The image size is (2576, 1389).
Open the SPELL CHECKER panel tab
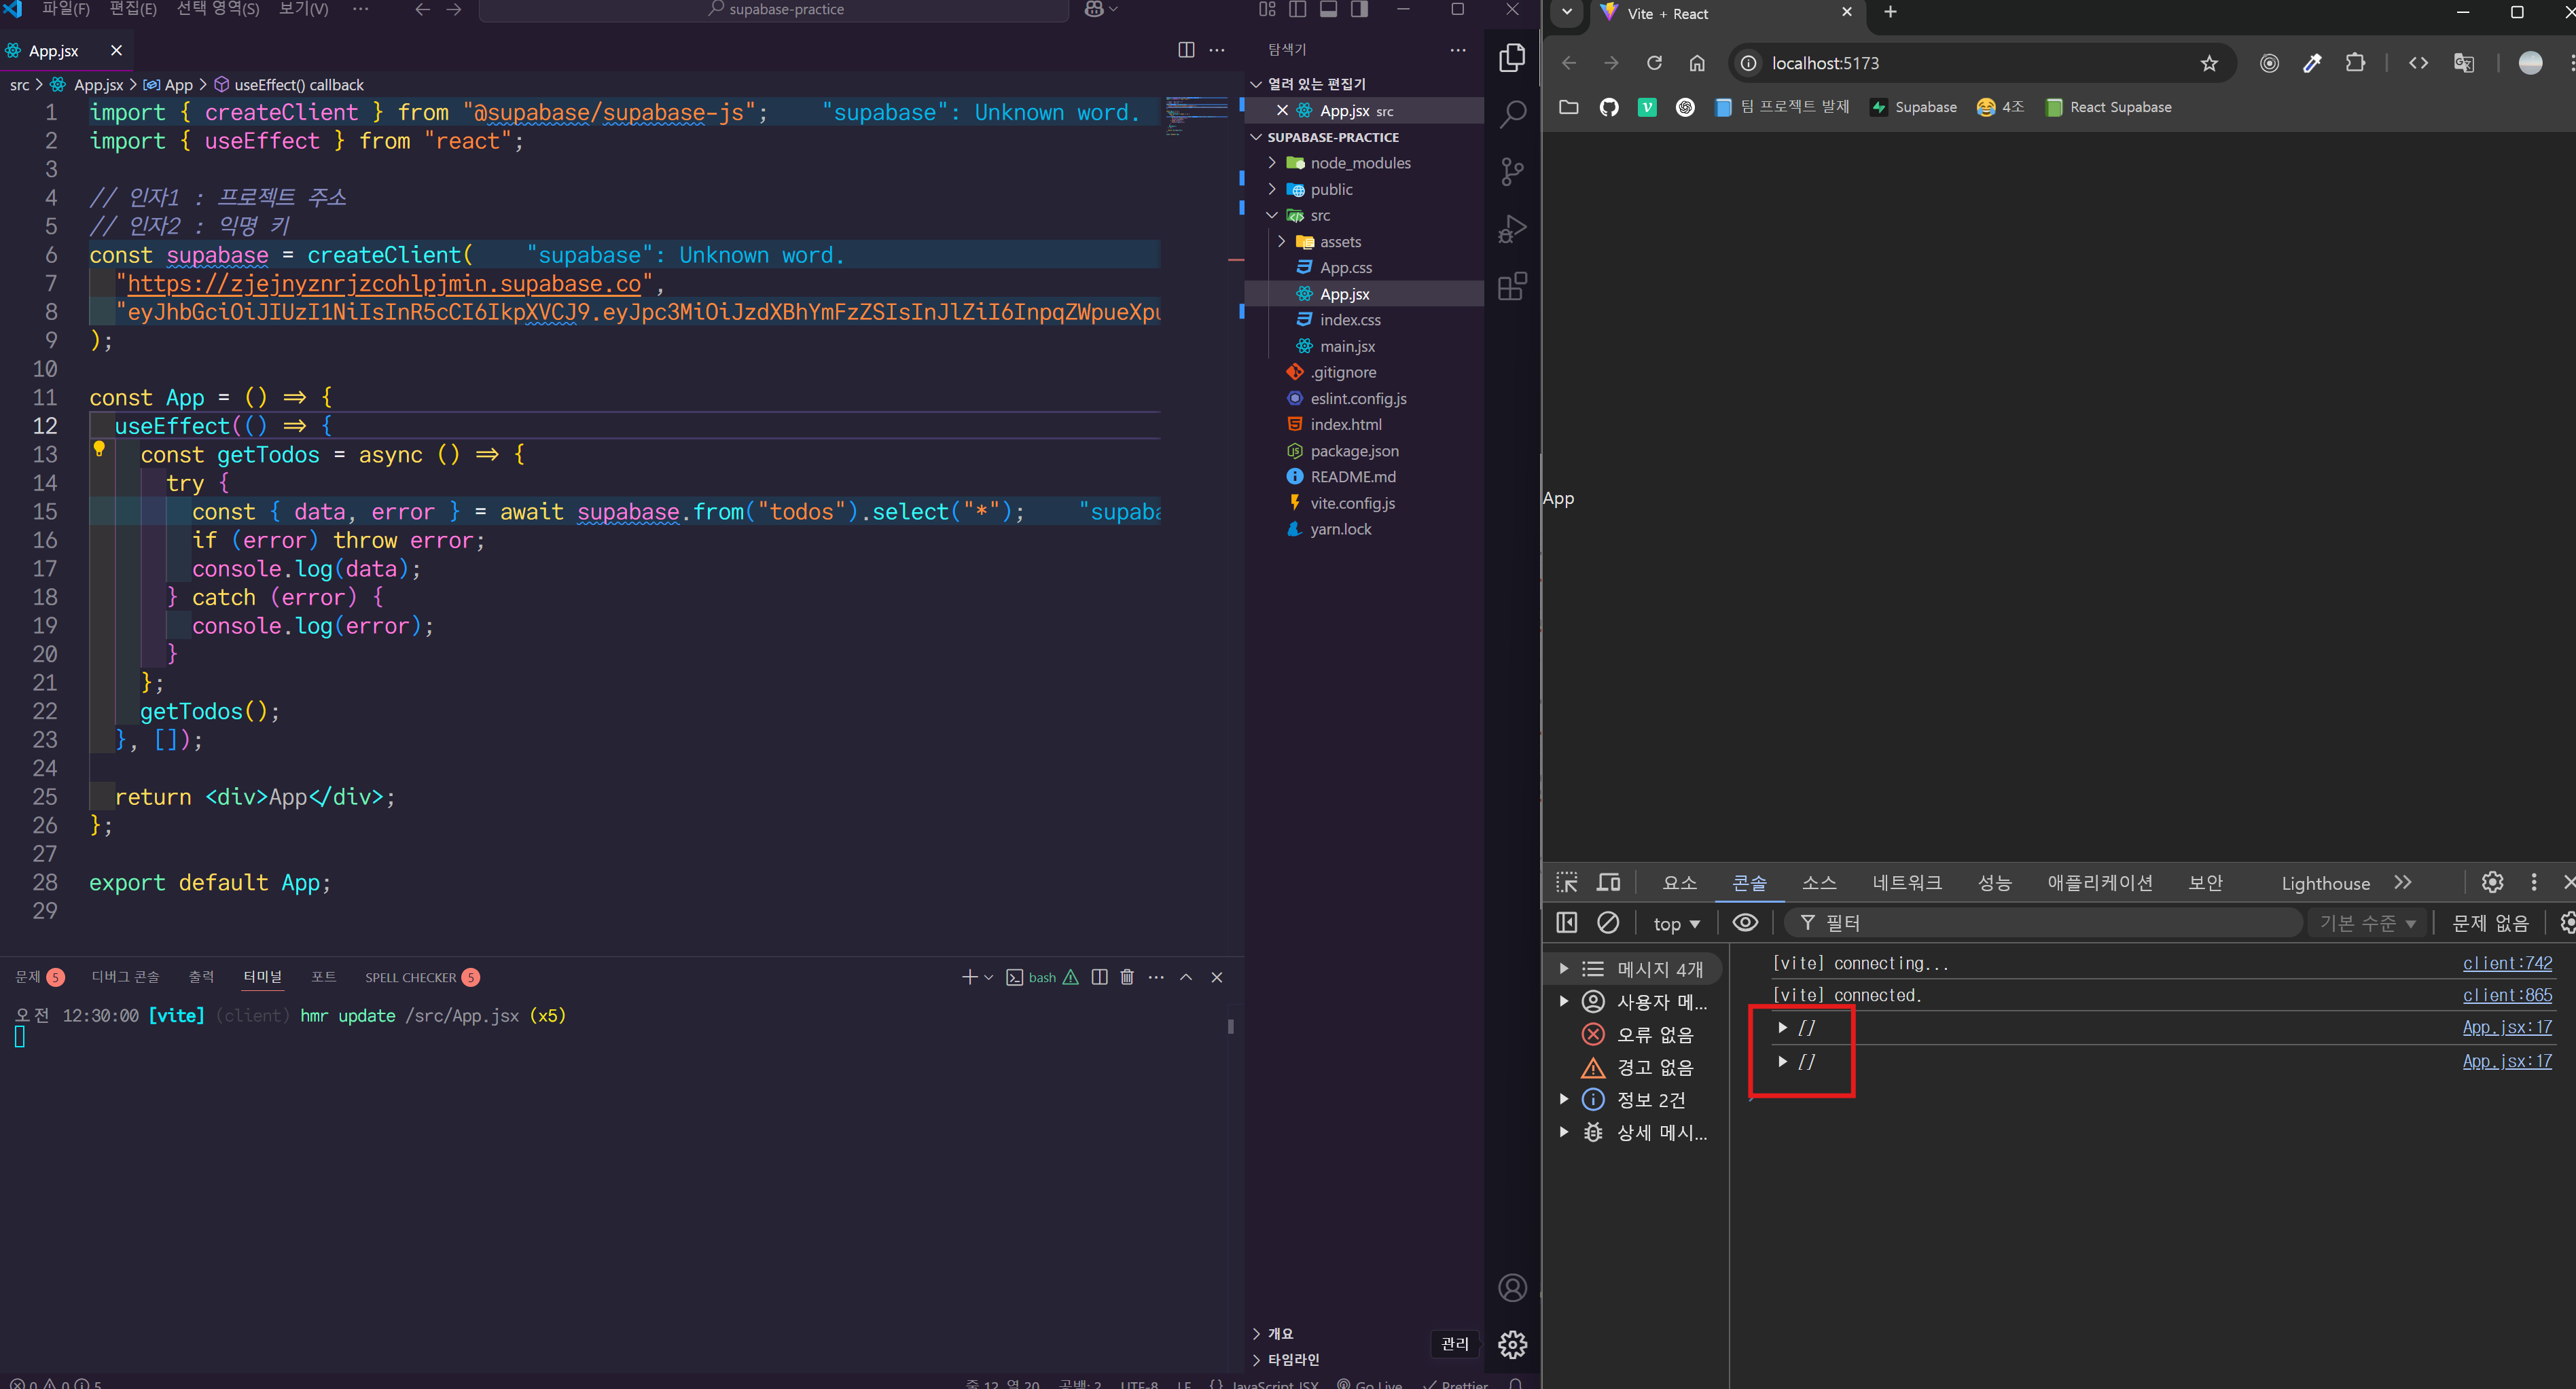[410, 977]
